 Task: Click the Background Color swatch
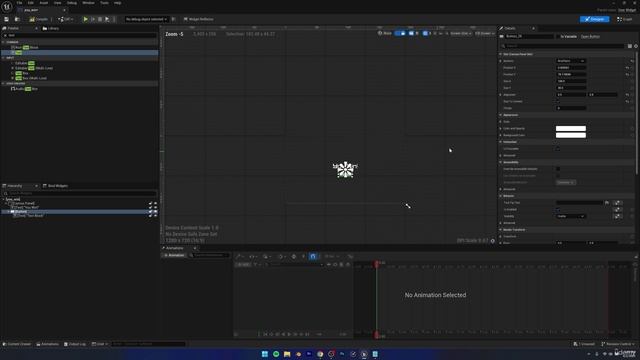tap(571, 135)
